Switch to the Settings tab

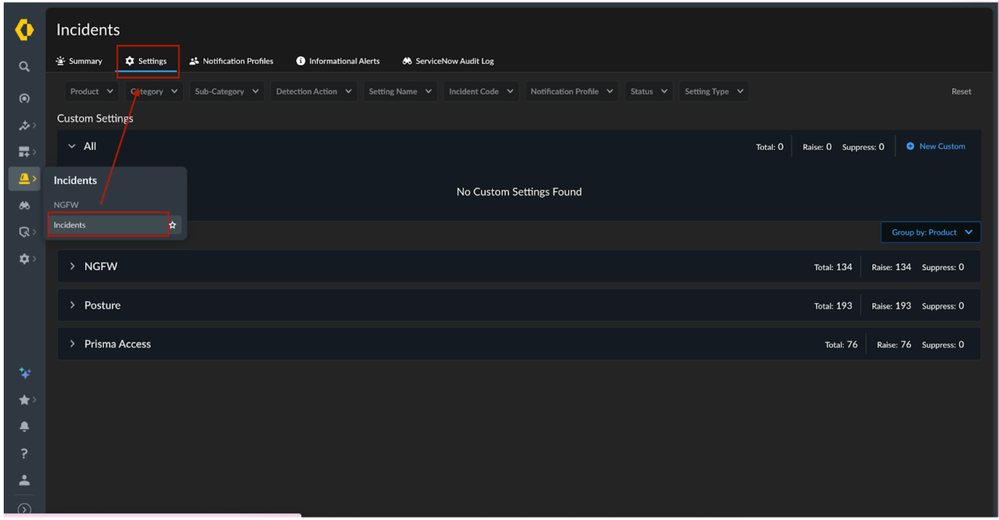pos(147,61)
